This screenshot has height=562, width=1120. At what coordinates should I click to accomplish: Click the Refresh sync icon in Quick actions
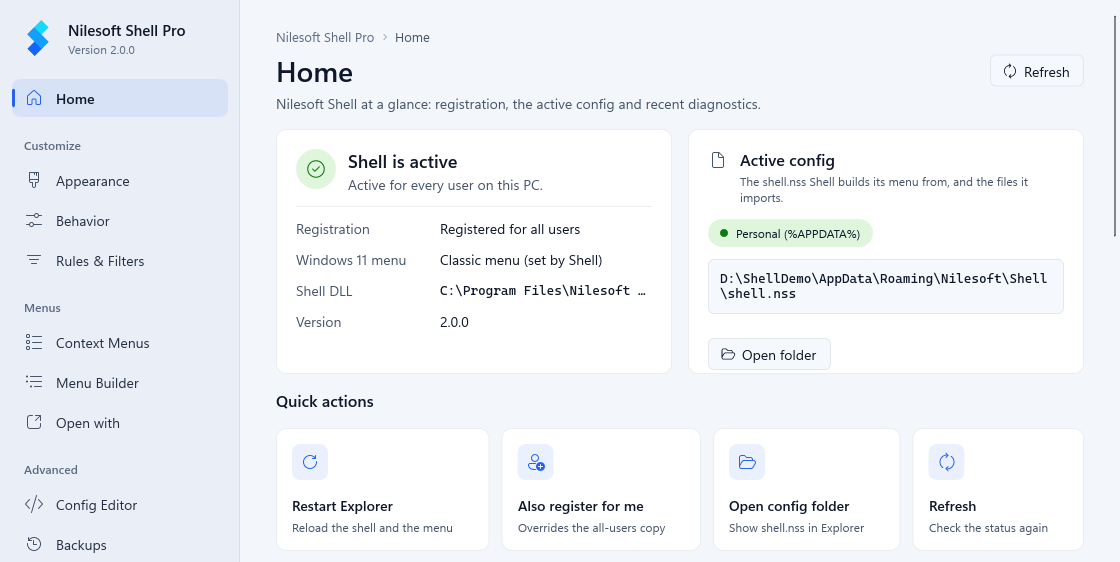click(946, 462)
